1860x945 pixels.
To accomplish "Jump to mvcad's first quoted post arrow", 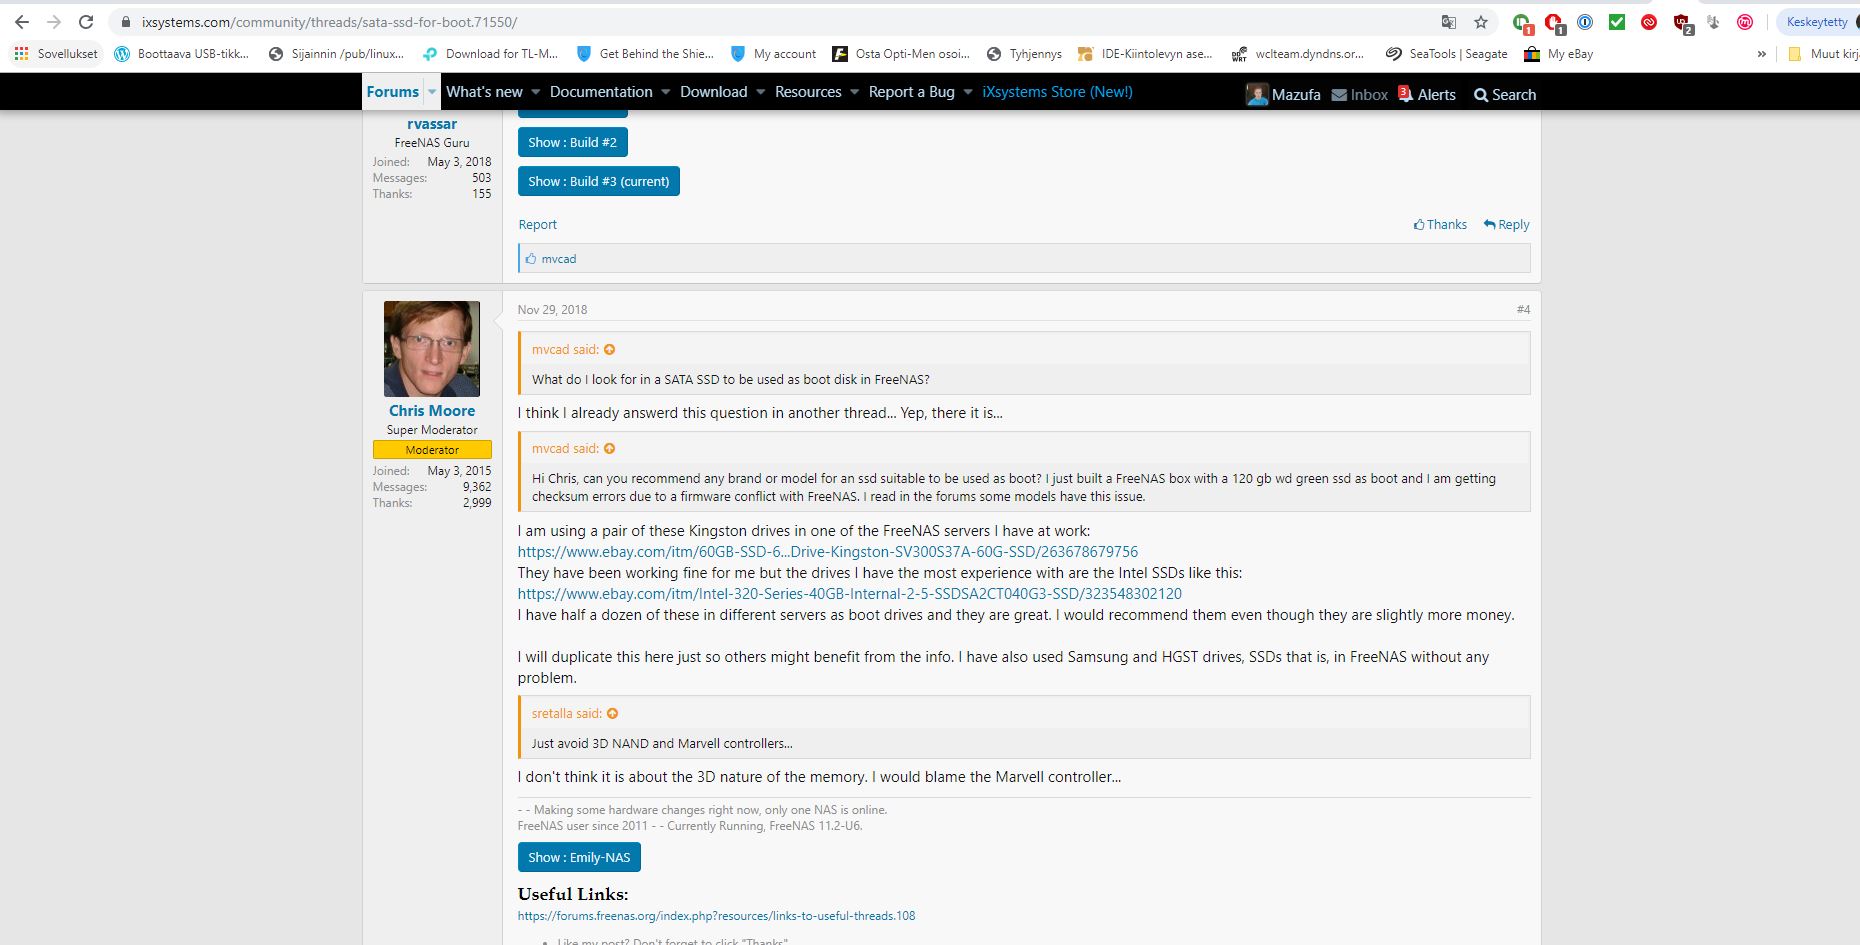I will coord(609,350).
